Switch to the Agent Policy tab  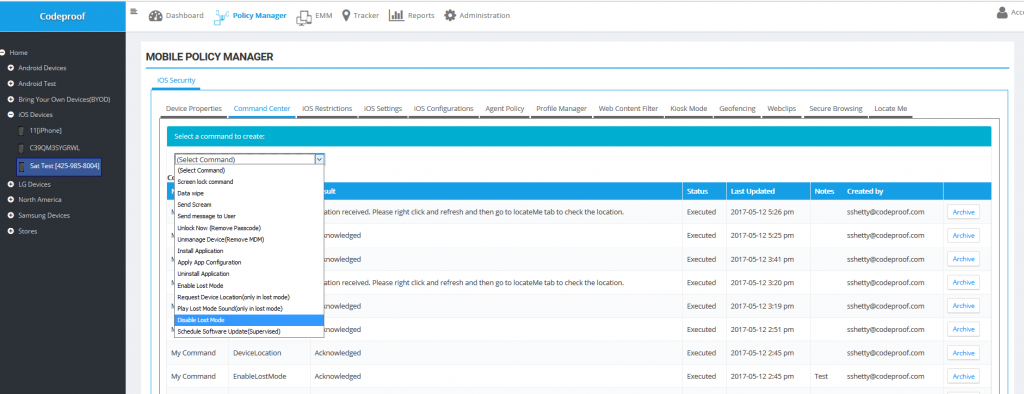click(x=505, y=108)
